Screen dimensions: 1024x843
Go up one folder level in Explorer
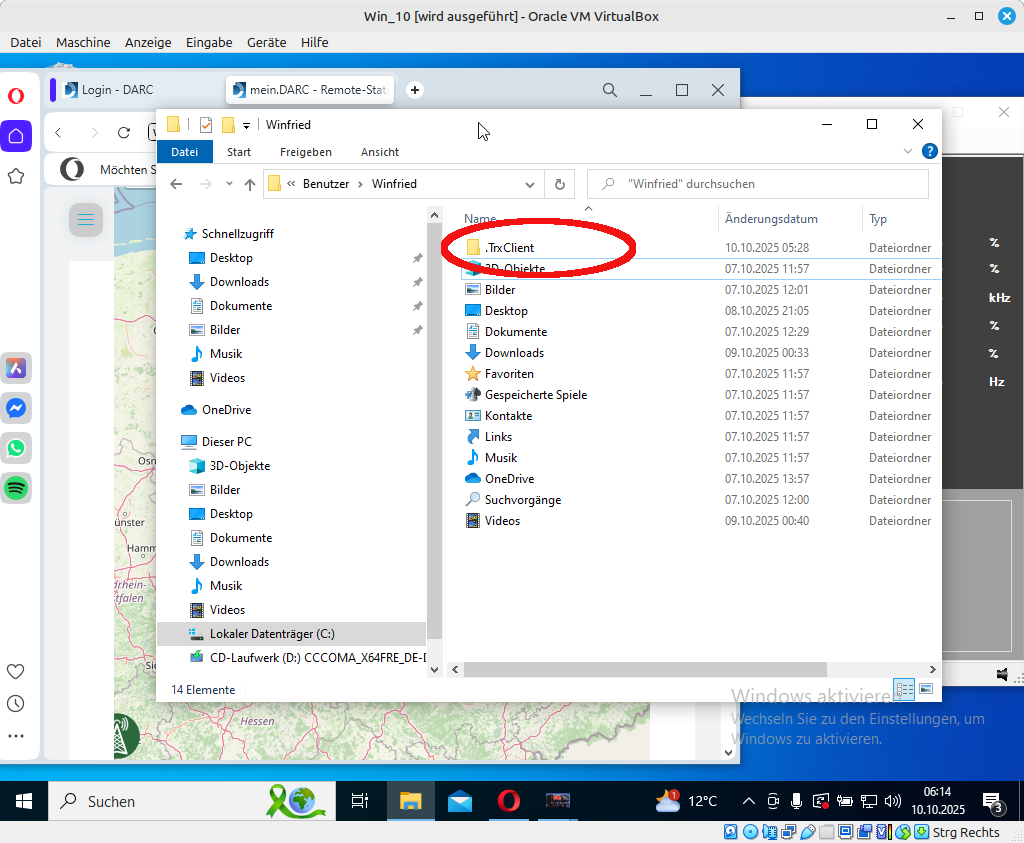[x=250, y=184]
